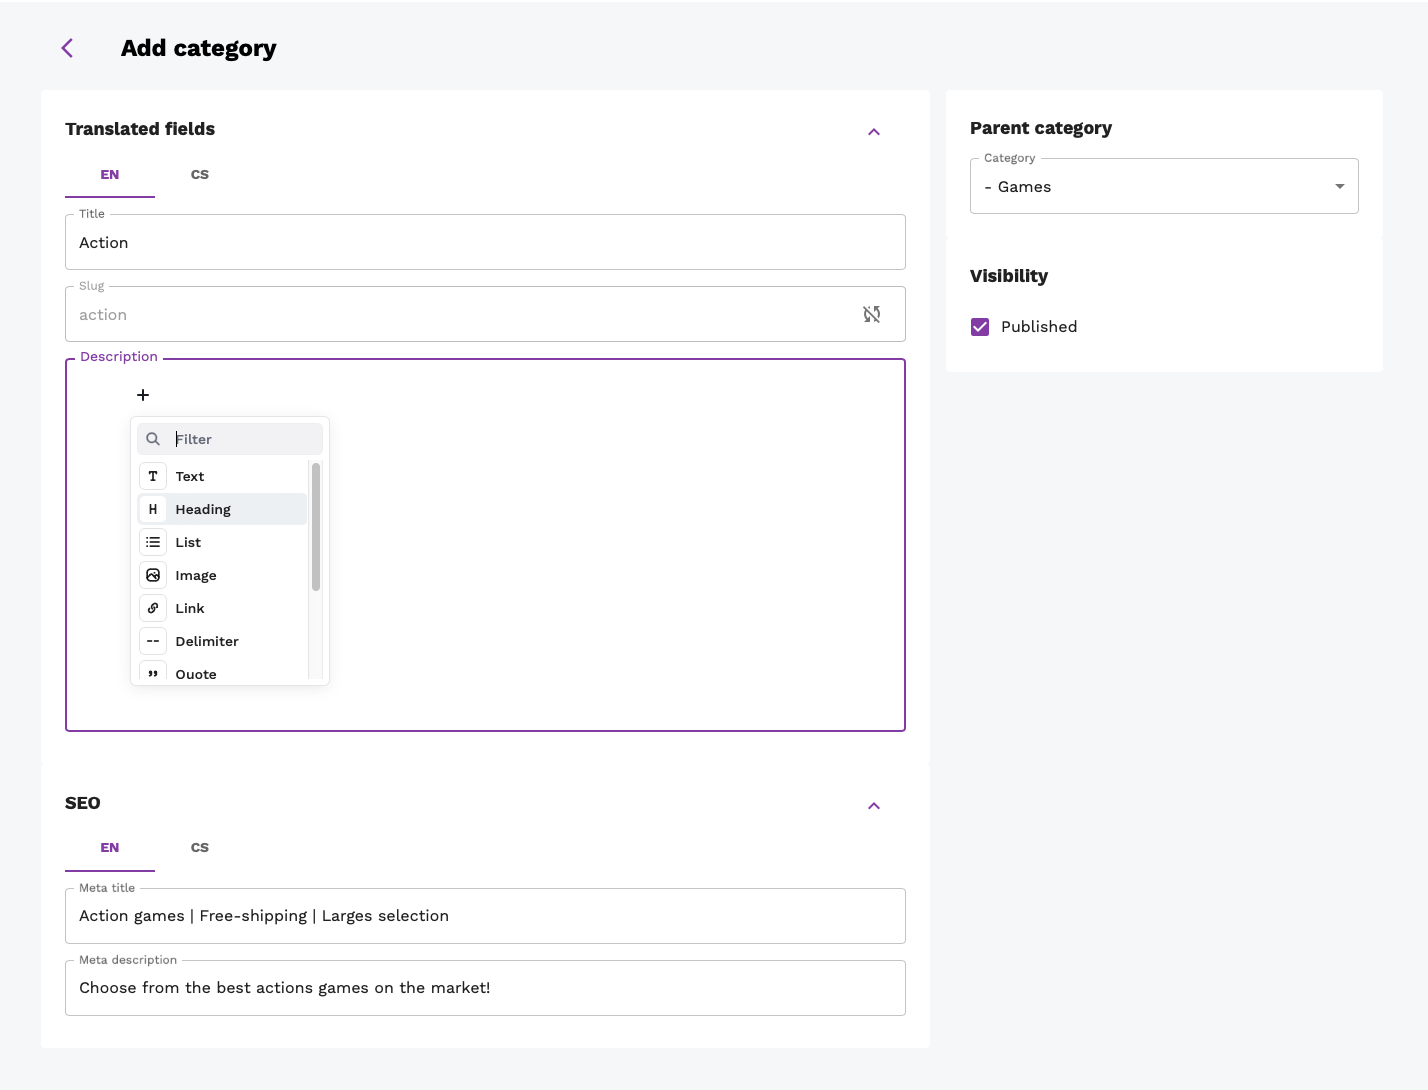Screen dimensions: 1428x1090
Task: Insert a List block
Action: point(222,542)
